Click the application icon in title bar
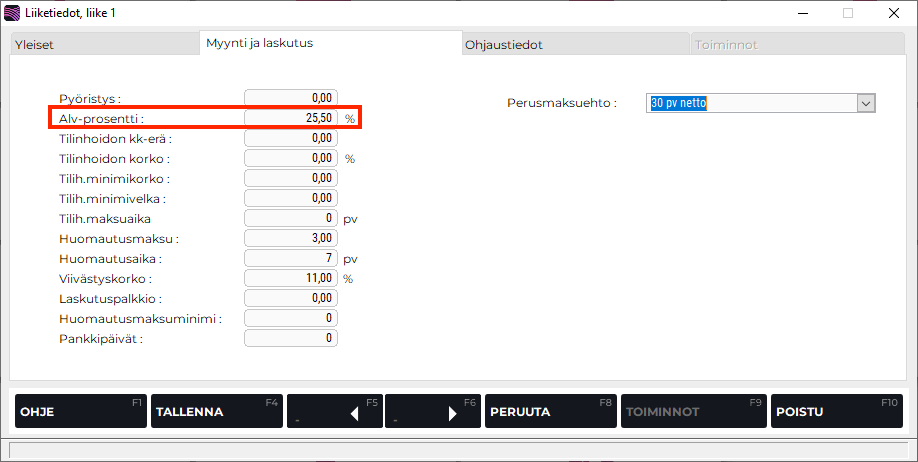The height and width of the screenshot is (462, 918). tap(12, 13)
